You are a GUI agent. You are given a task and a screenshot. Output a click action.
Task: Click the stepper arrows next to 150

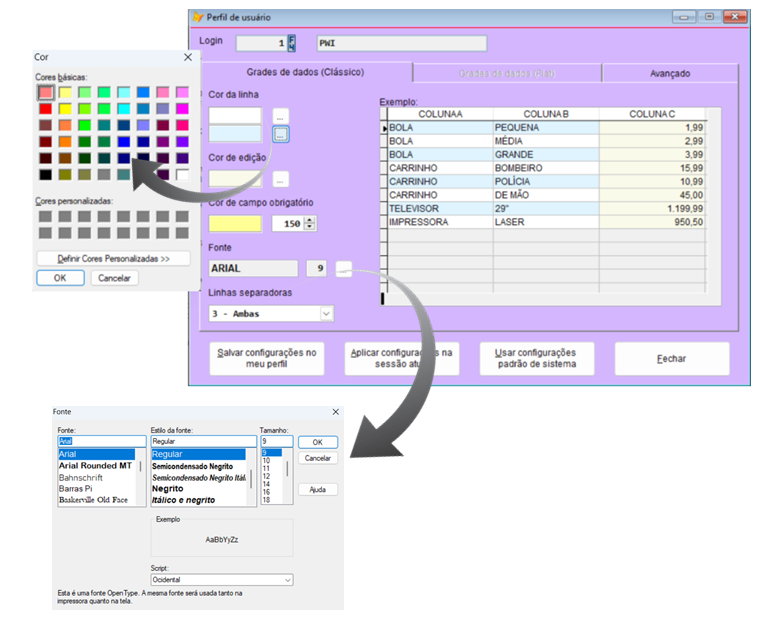tap(310, 223)
